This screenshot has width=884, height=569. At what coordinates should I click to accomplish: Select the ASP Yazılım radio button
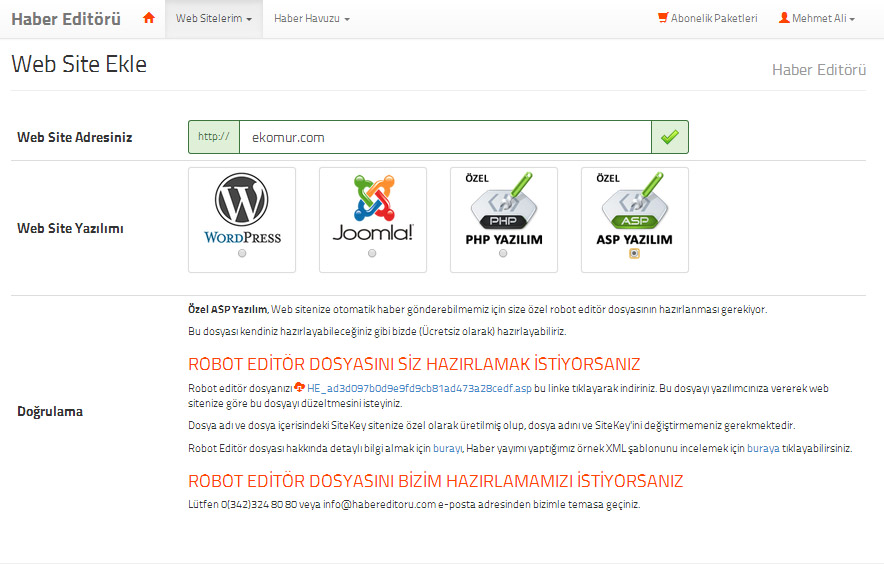pos(634,253)
